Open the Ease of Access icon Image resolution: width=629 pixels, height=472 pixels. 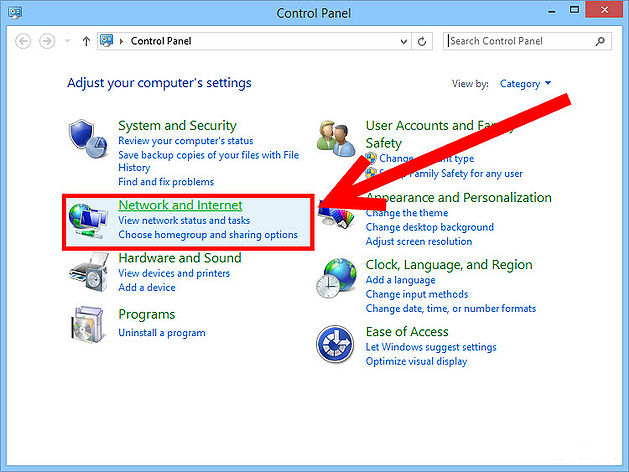click(x=335, y=344)
